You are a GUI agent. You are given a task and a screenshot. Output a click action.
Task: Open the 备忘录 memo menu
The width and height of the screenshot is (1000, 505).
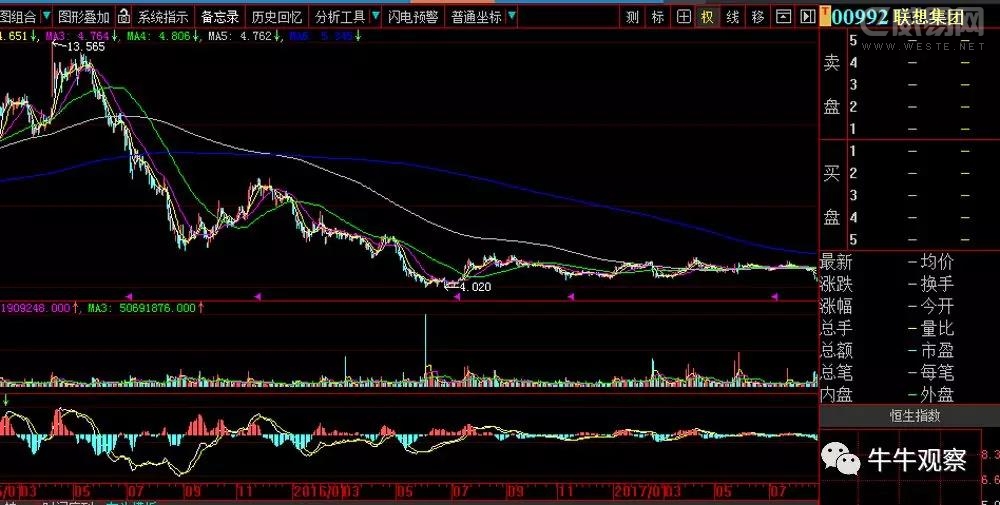pos(219,17)
